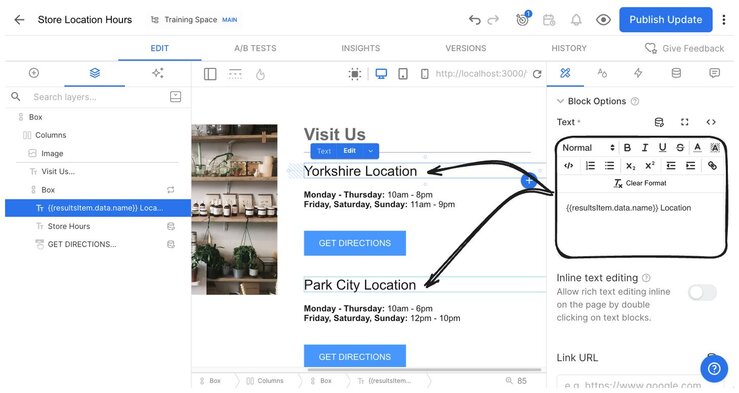Open the three-dot more options menu
This screenshot has width=739, height=393.
tap(724, 20)
